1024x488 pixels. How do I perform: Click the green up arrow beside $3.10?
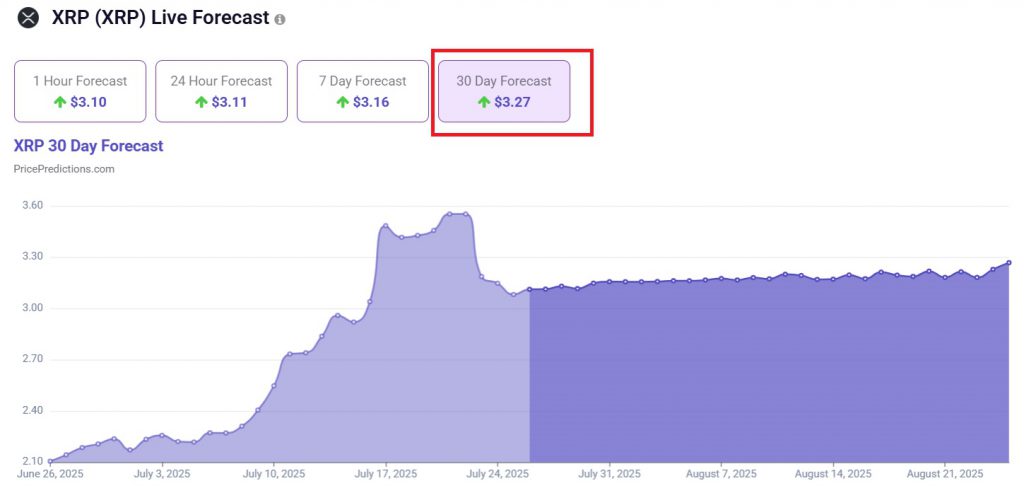[60, 102]
